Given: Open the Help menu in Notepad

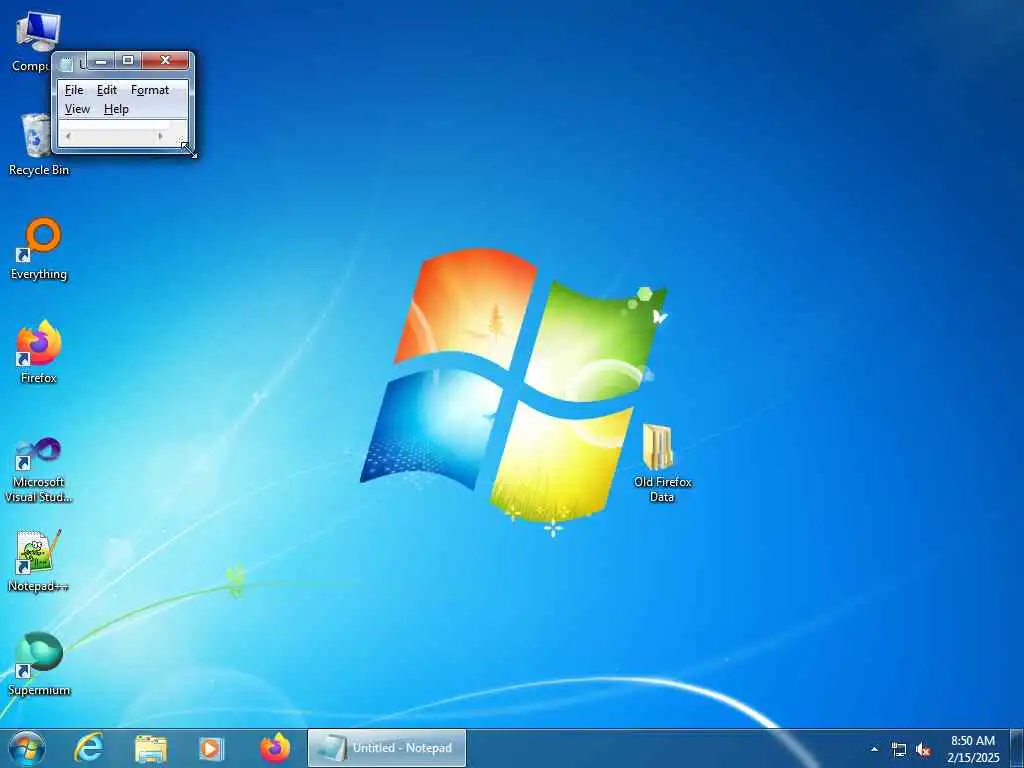Looking at the screenshot, I should tap(116, 109).
